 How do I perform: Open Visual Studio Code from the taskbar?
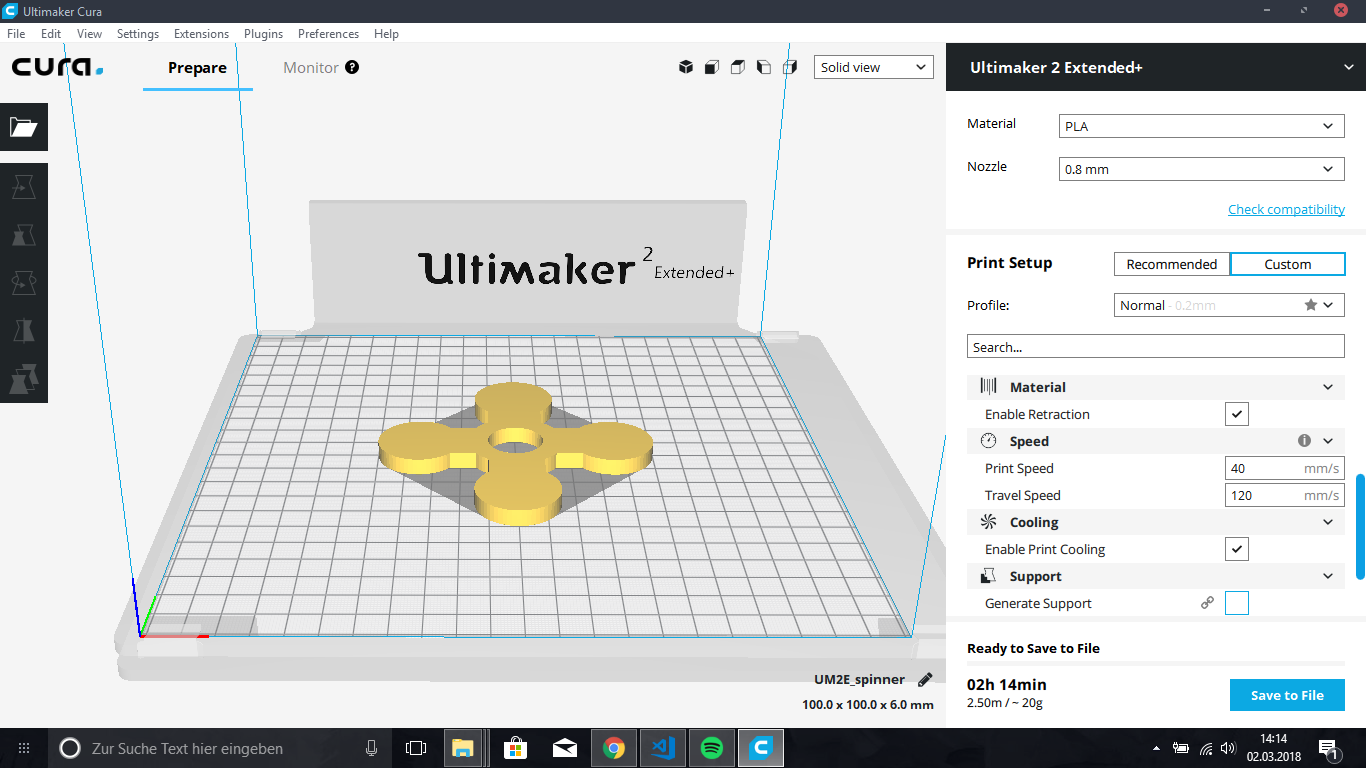663,748
